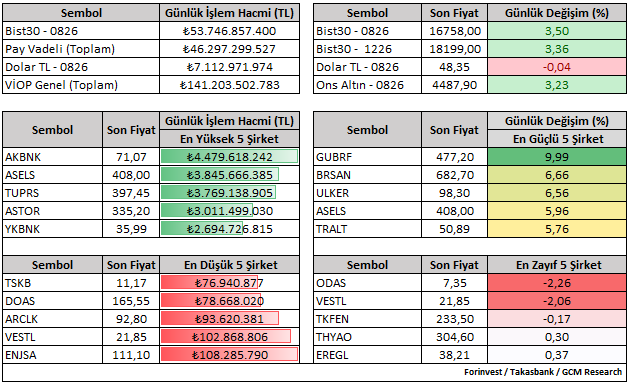Select the AKBNK symbol cell

pyautogui.click(x=52, y=157)
